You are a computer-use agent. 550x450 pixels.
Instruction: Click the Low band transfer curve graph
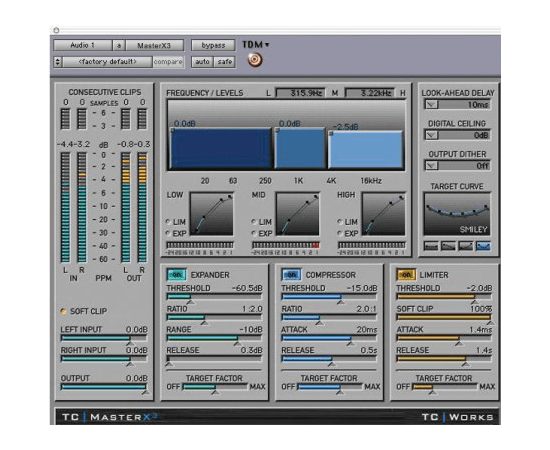click(212, 214)
